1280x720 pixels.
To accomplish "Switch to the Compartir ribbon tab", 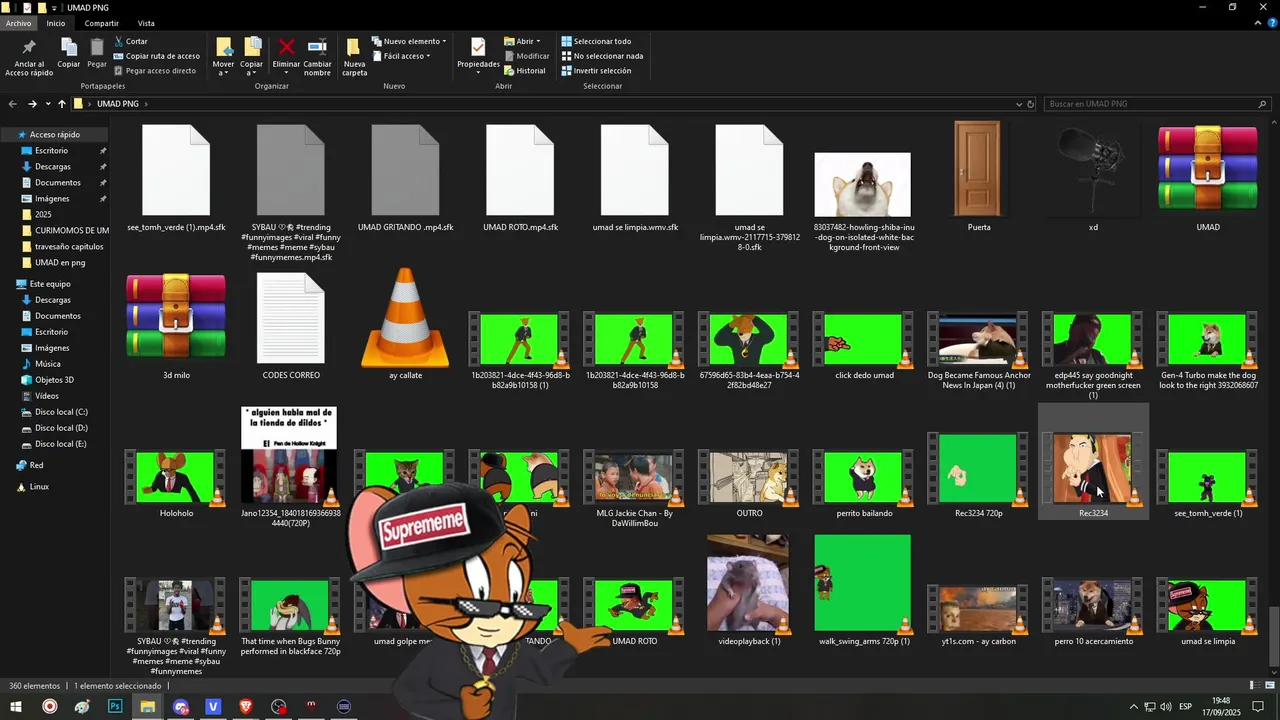I will [x=102, y=23].
